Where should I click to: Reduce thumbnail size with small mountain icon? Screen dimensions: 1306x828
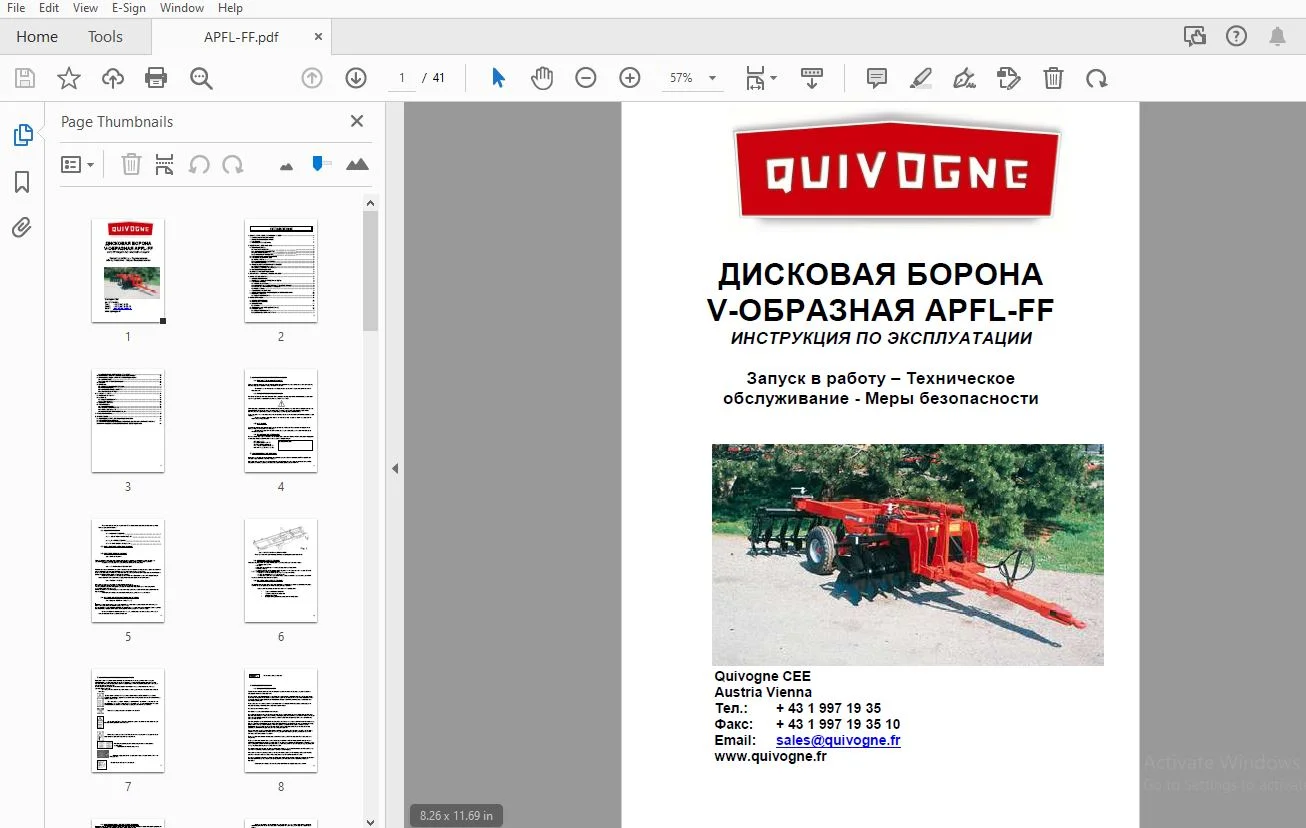coord(287,165)
